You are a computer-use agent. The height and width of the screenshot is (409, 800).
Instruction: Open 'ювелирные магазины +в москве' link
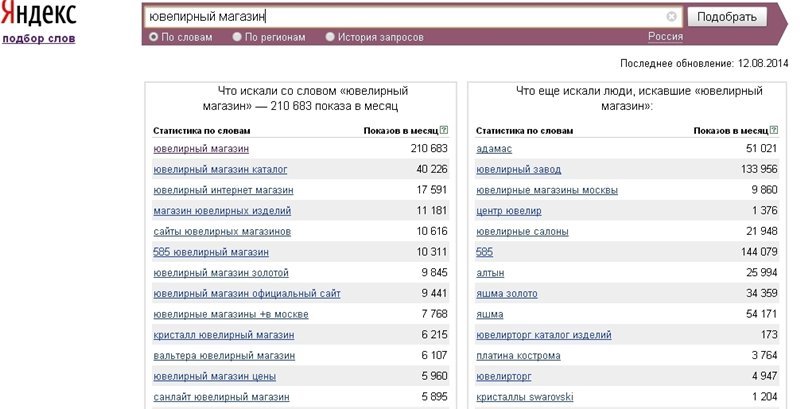coord(231,314)
